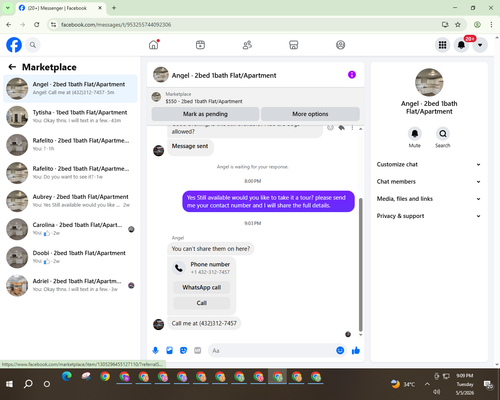The image size is (500, 400).
Task: Open conversation info purple icon
Action: click(352, 75)
